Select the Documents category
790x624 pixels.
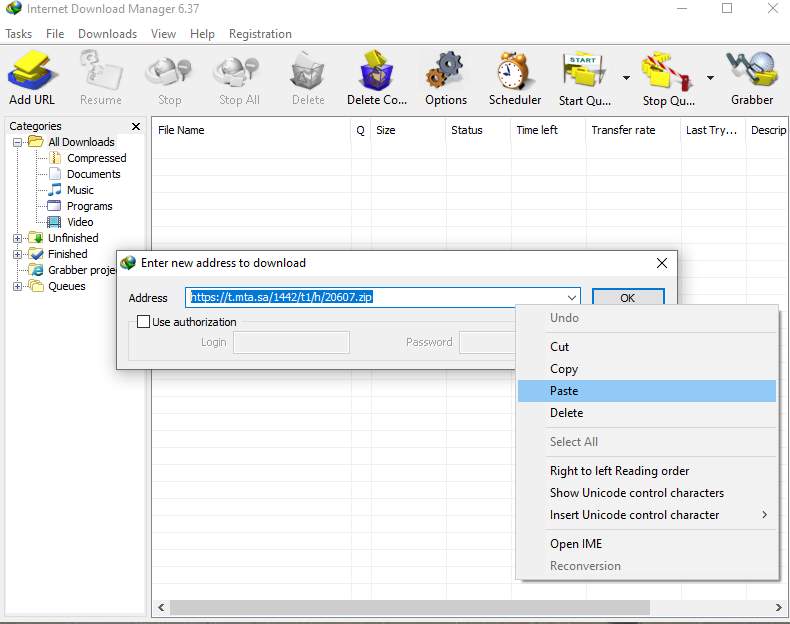93,174
